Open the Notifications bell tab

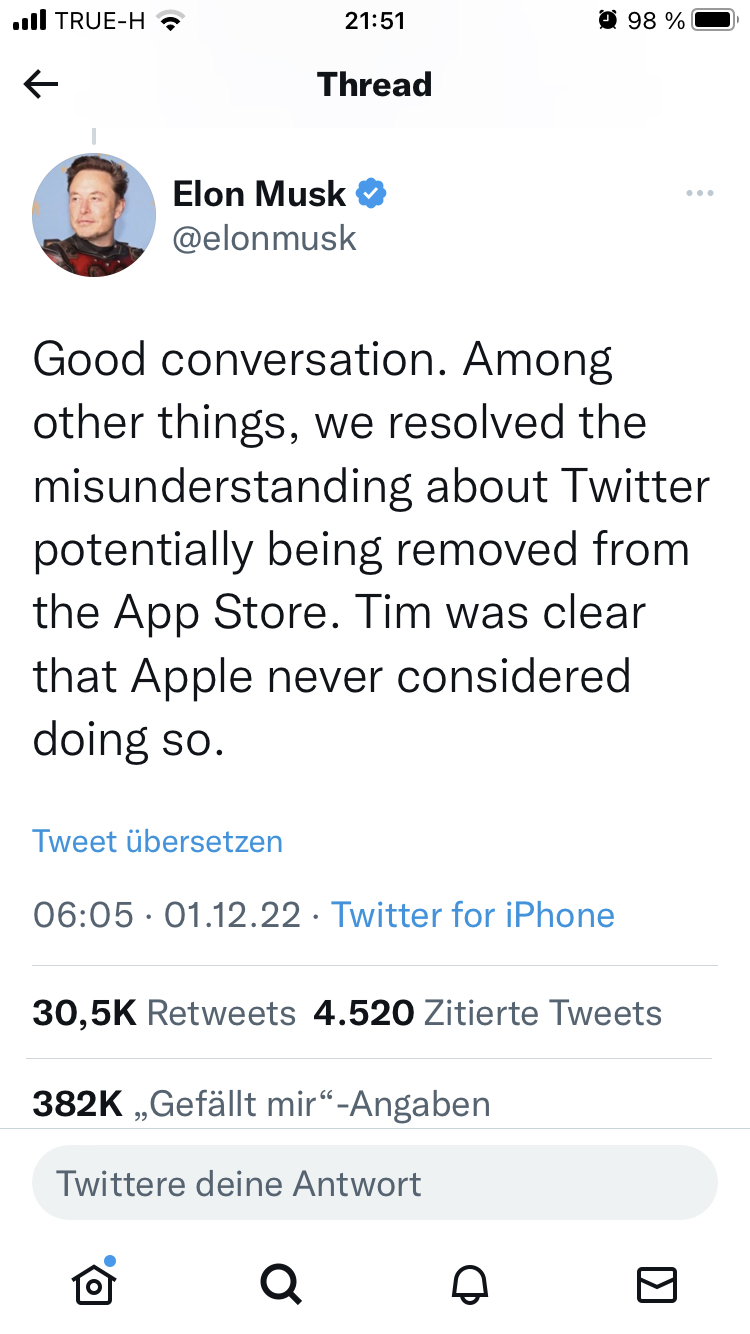coord(470,1282)
